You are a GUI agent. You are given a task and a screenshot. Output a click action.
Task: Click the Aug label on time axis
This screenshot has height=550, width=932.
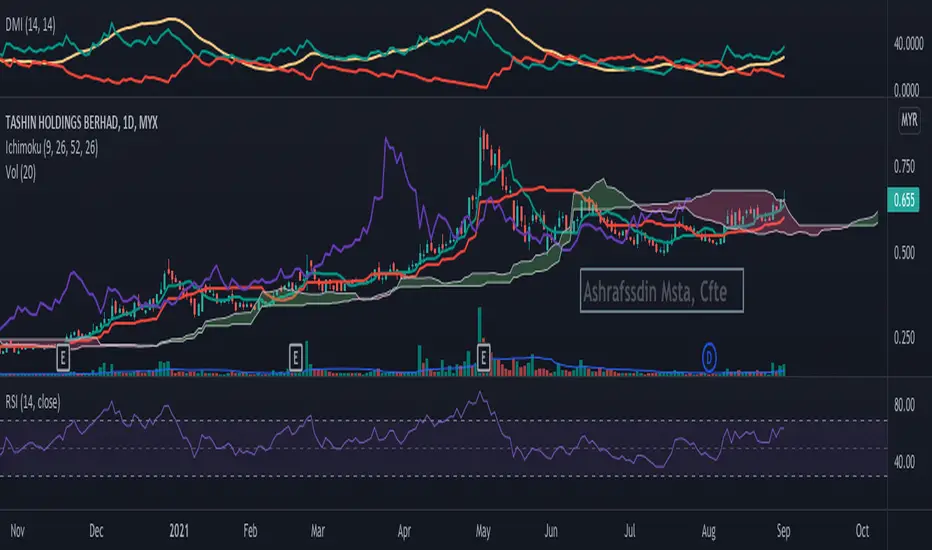point(709,530)
